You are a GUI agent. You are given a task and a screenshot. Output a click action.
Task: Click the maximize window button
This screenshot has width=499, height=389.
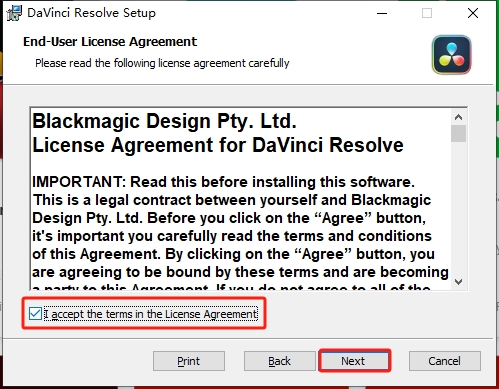pyautogui.click(x=427, y=13)
